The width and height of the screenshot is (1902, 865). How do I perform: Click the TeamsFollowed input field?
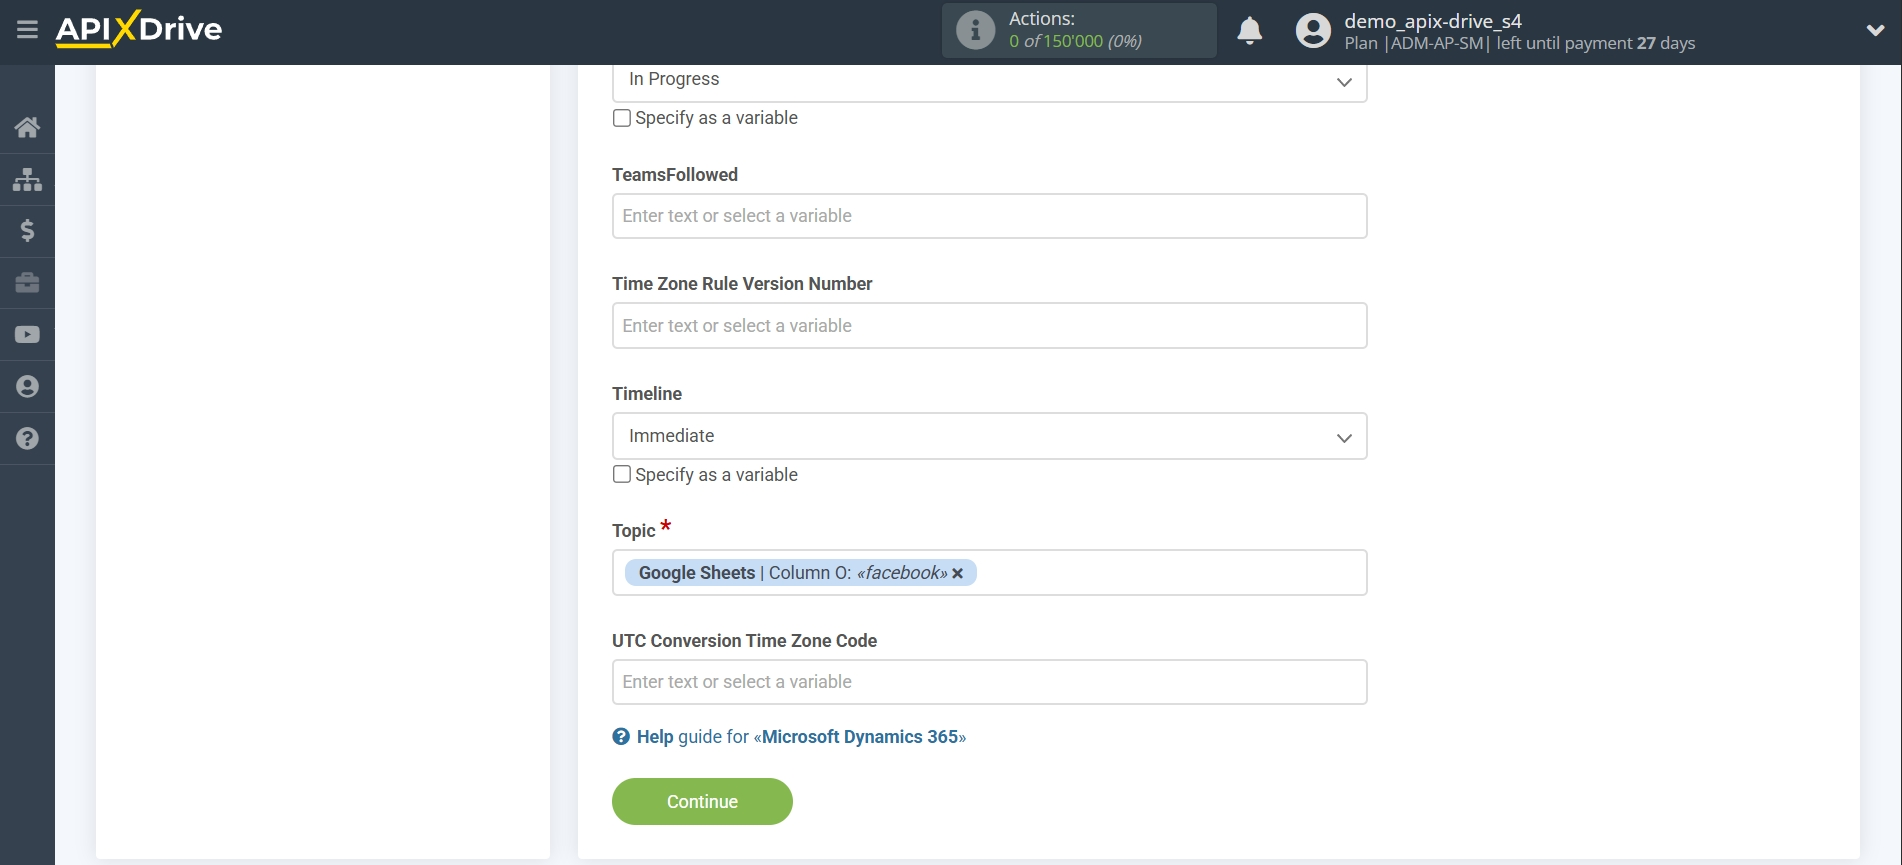[989, 216]
